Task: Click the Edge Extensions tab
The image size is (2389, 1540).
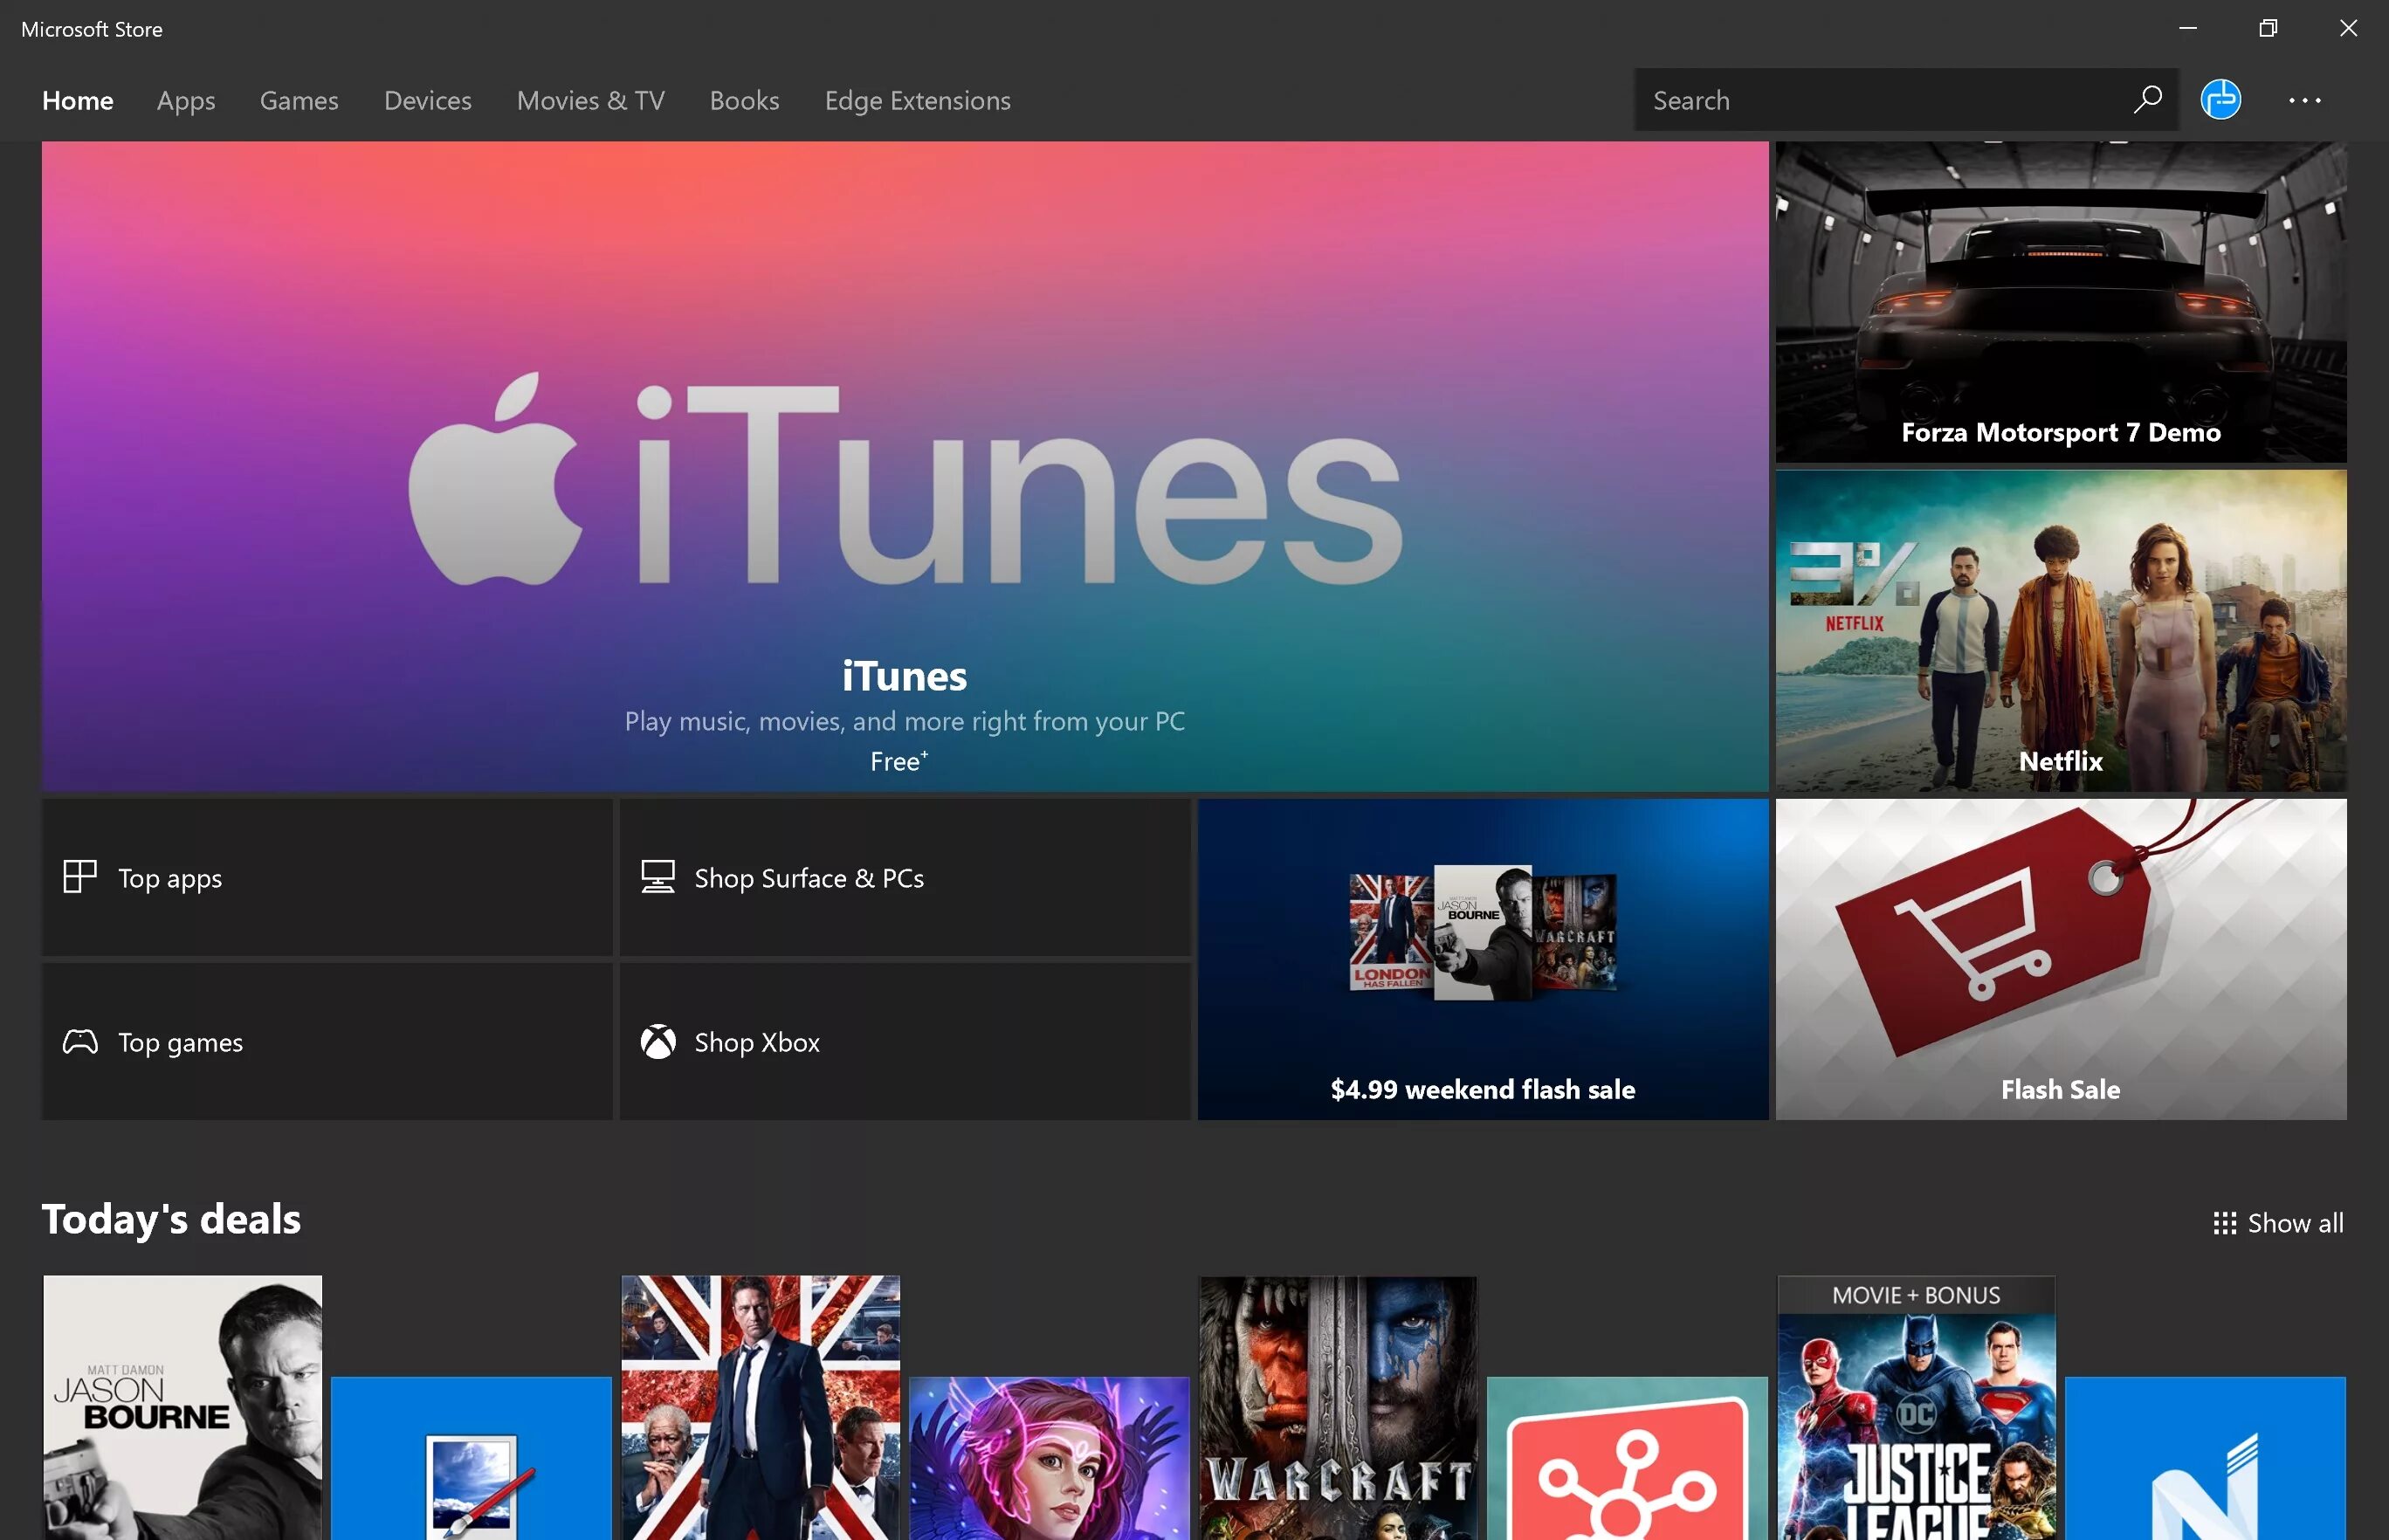Action: point(918,100)
